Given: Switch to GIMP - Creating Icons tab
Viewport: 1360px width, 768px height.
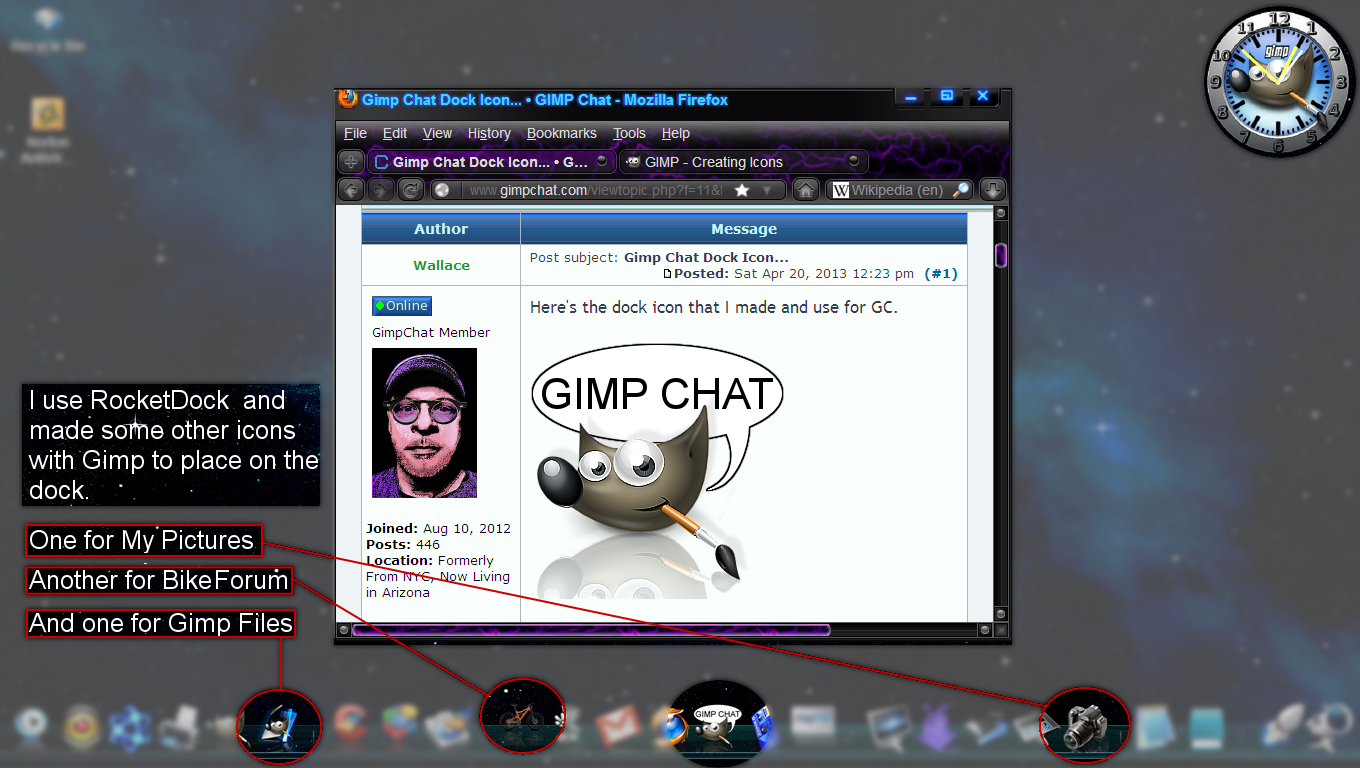Looking at the screenshot, I should coord(743,161).
